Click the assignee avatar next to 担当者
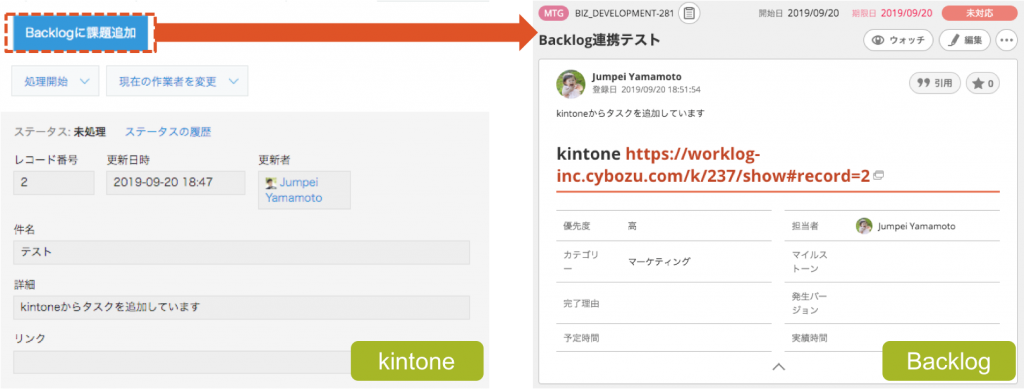The width and height of the screenshot is (1024, 389). [x=864, y=226]
